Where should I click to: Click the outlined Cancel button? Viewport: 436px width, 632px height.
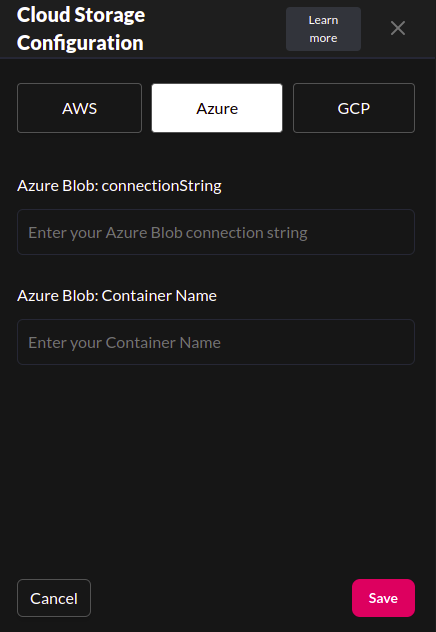pos(54,598)
